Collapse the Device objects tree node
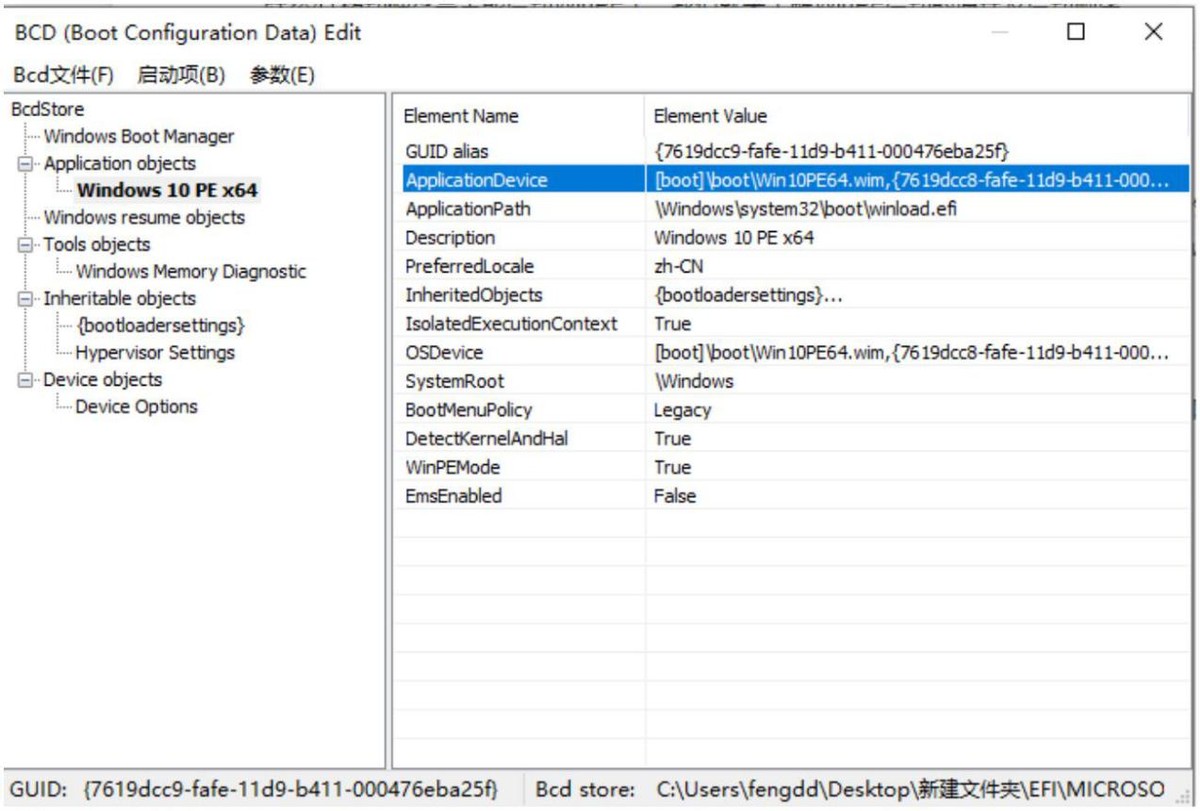 point(25,379)
